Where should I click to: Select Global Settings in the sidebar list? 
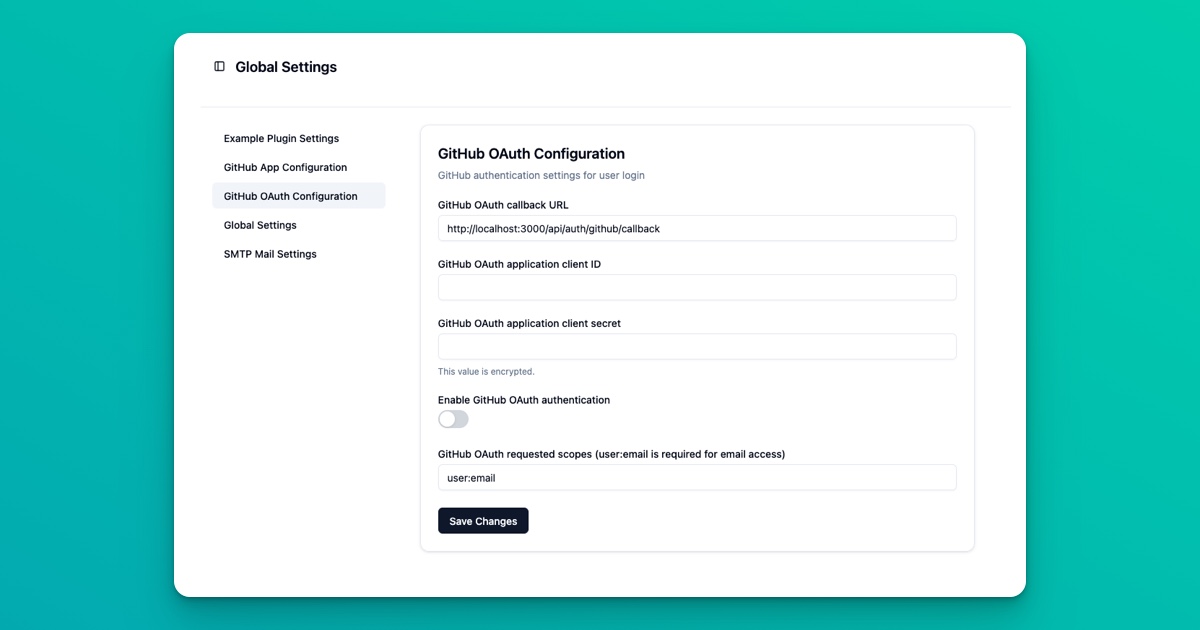(x=260, y=225)
